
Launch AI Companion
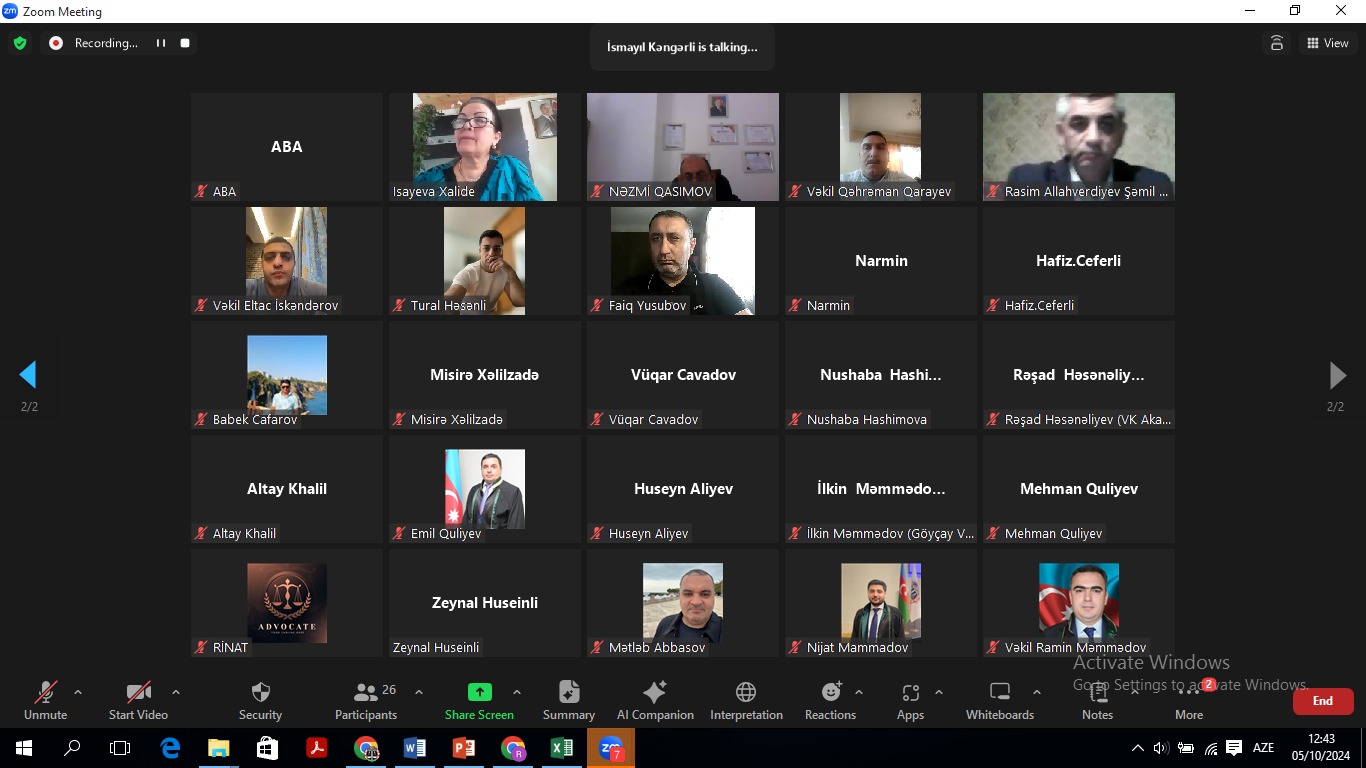pyautogui.click(x=655, y=700)
